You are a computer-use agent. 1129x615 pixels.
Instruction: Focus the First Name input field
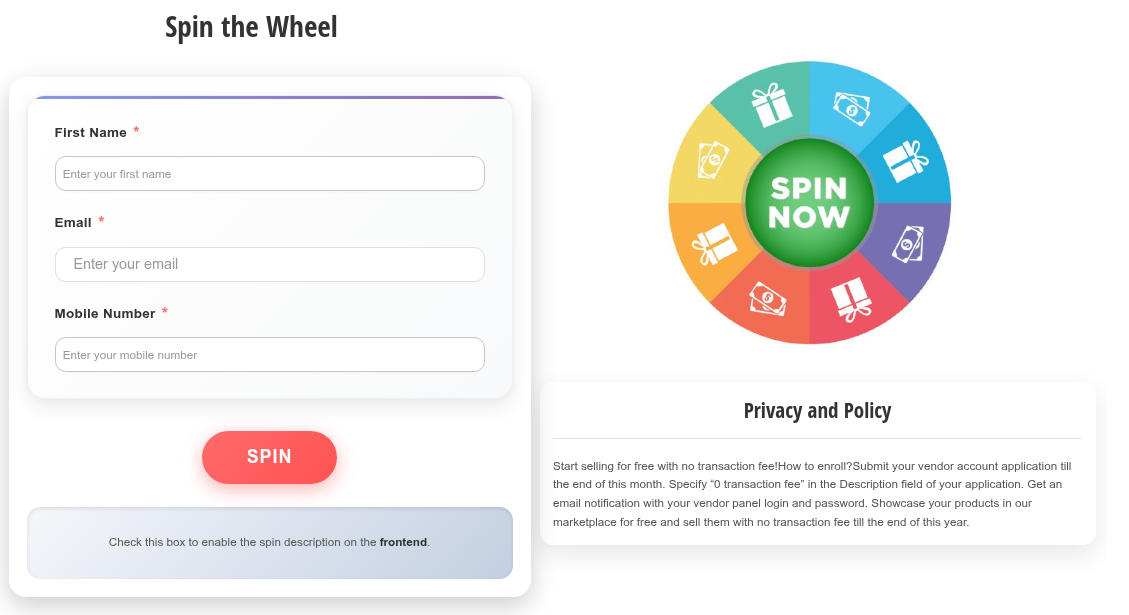pos(269,174)
